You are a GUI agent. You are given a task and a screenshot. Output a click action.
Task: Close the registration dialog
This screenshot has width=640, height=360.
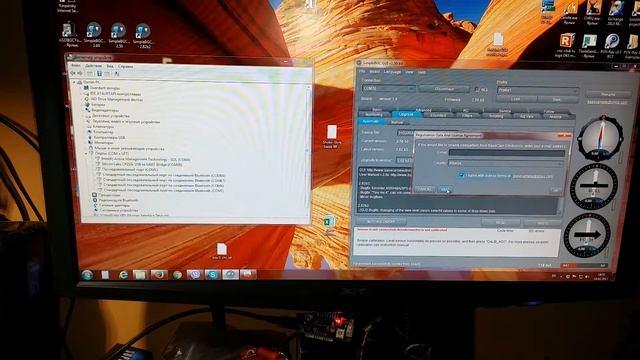pos(564,136)
